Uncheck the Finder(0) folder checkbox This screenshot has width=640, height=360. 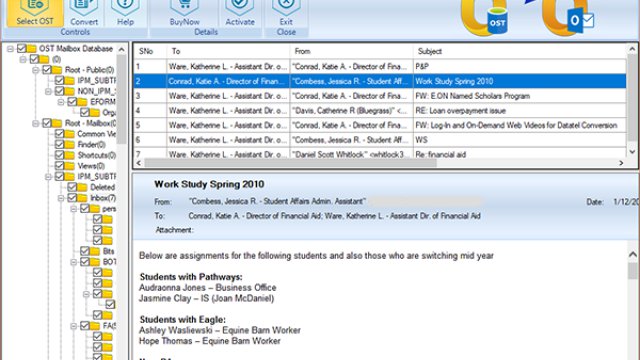[60, 144]
